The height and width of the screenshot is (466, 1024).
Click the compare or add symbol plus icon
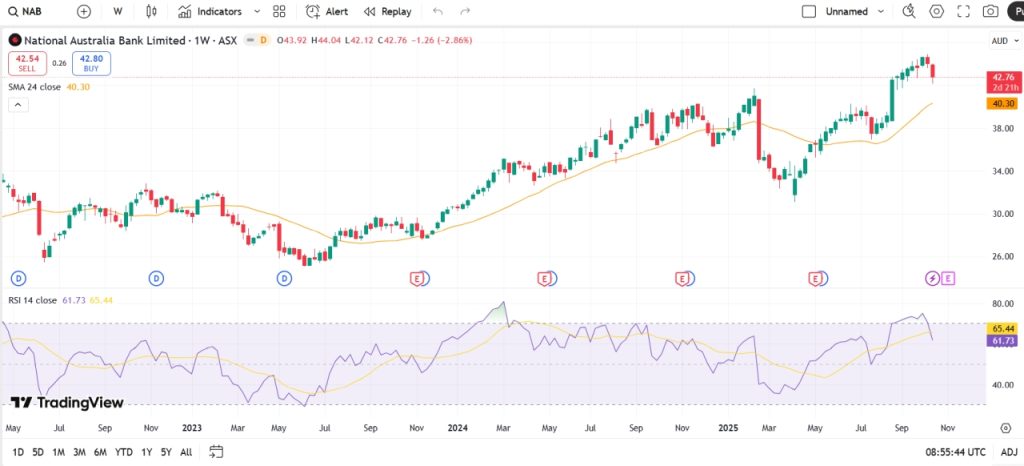(x=84, y=12)
